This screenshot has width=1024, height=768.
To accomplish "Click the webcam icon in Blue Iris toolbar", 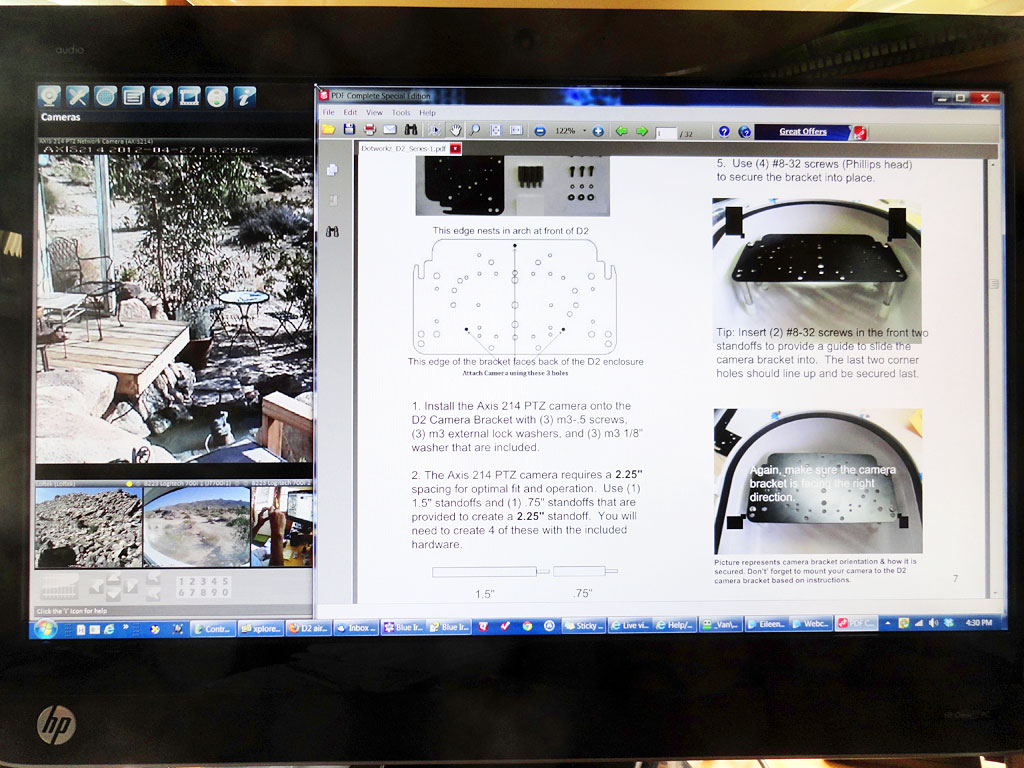I will pos(50,96).
